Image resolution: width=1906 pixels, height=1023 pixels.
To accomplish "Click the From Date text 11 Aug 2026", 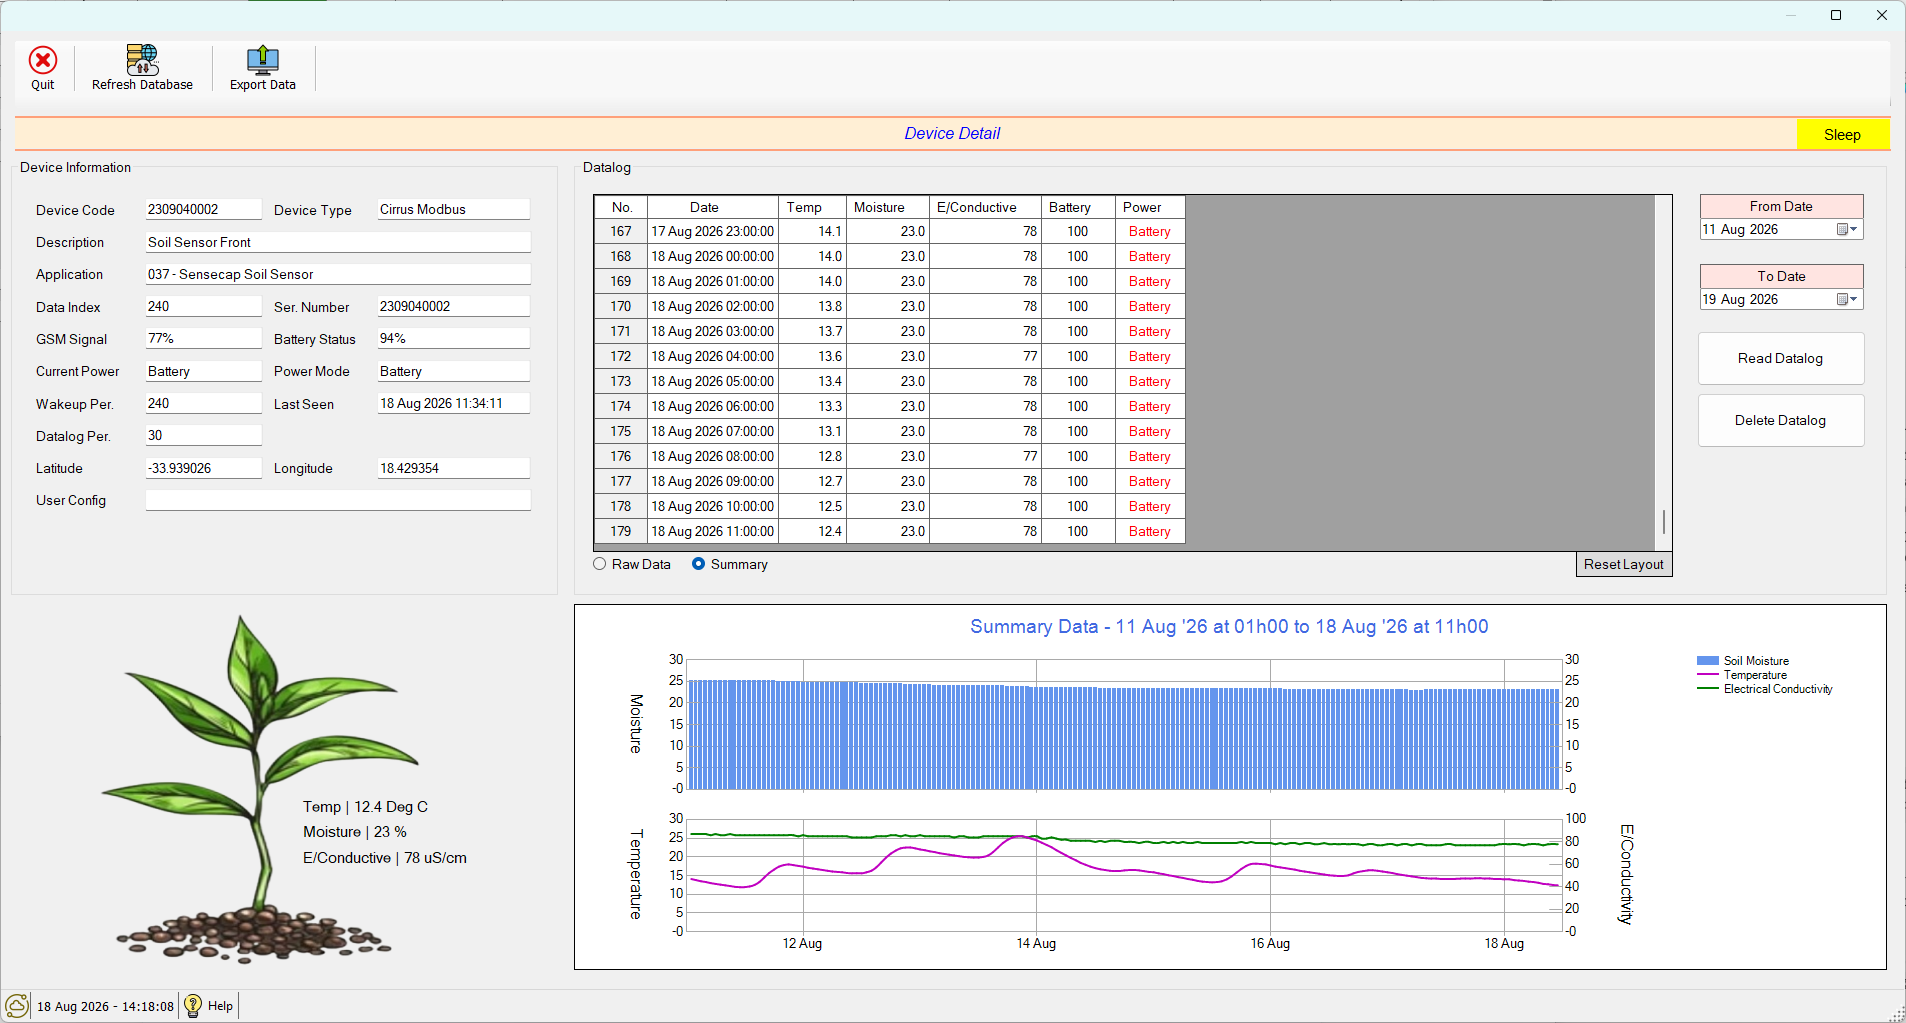I will click(x=1741, y=230).
